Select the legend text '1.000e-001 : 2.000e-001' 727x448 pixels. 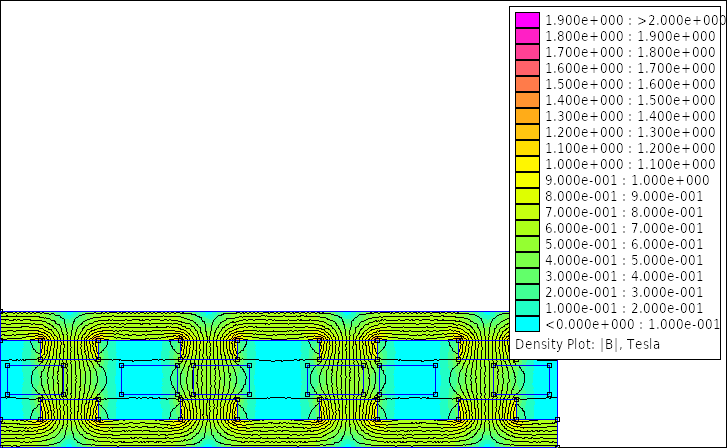(624, 308)
